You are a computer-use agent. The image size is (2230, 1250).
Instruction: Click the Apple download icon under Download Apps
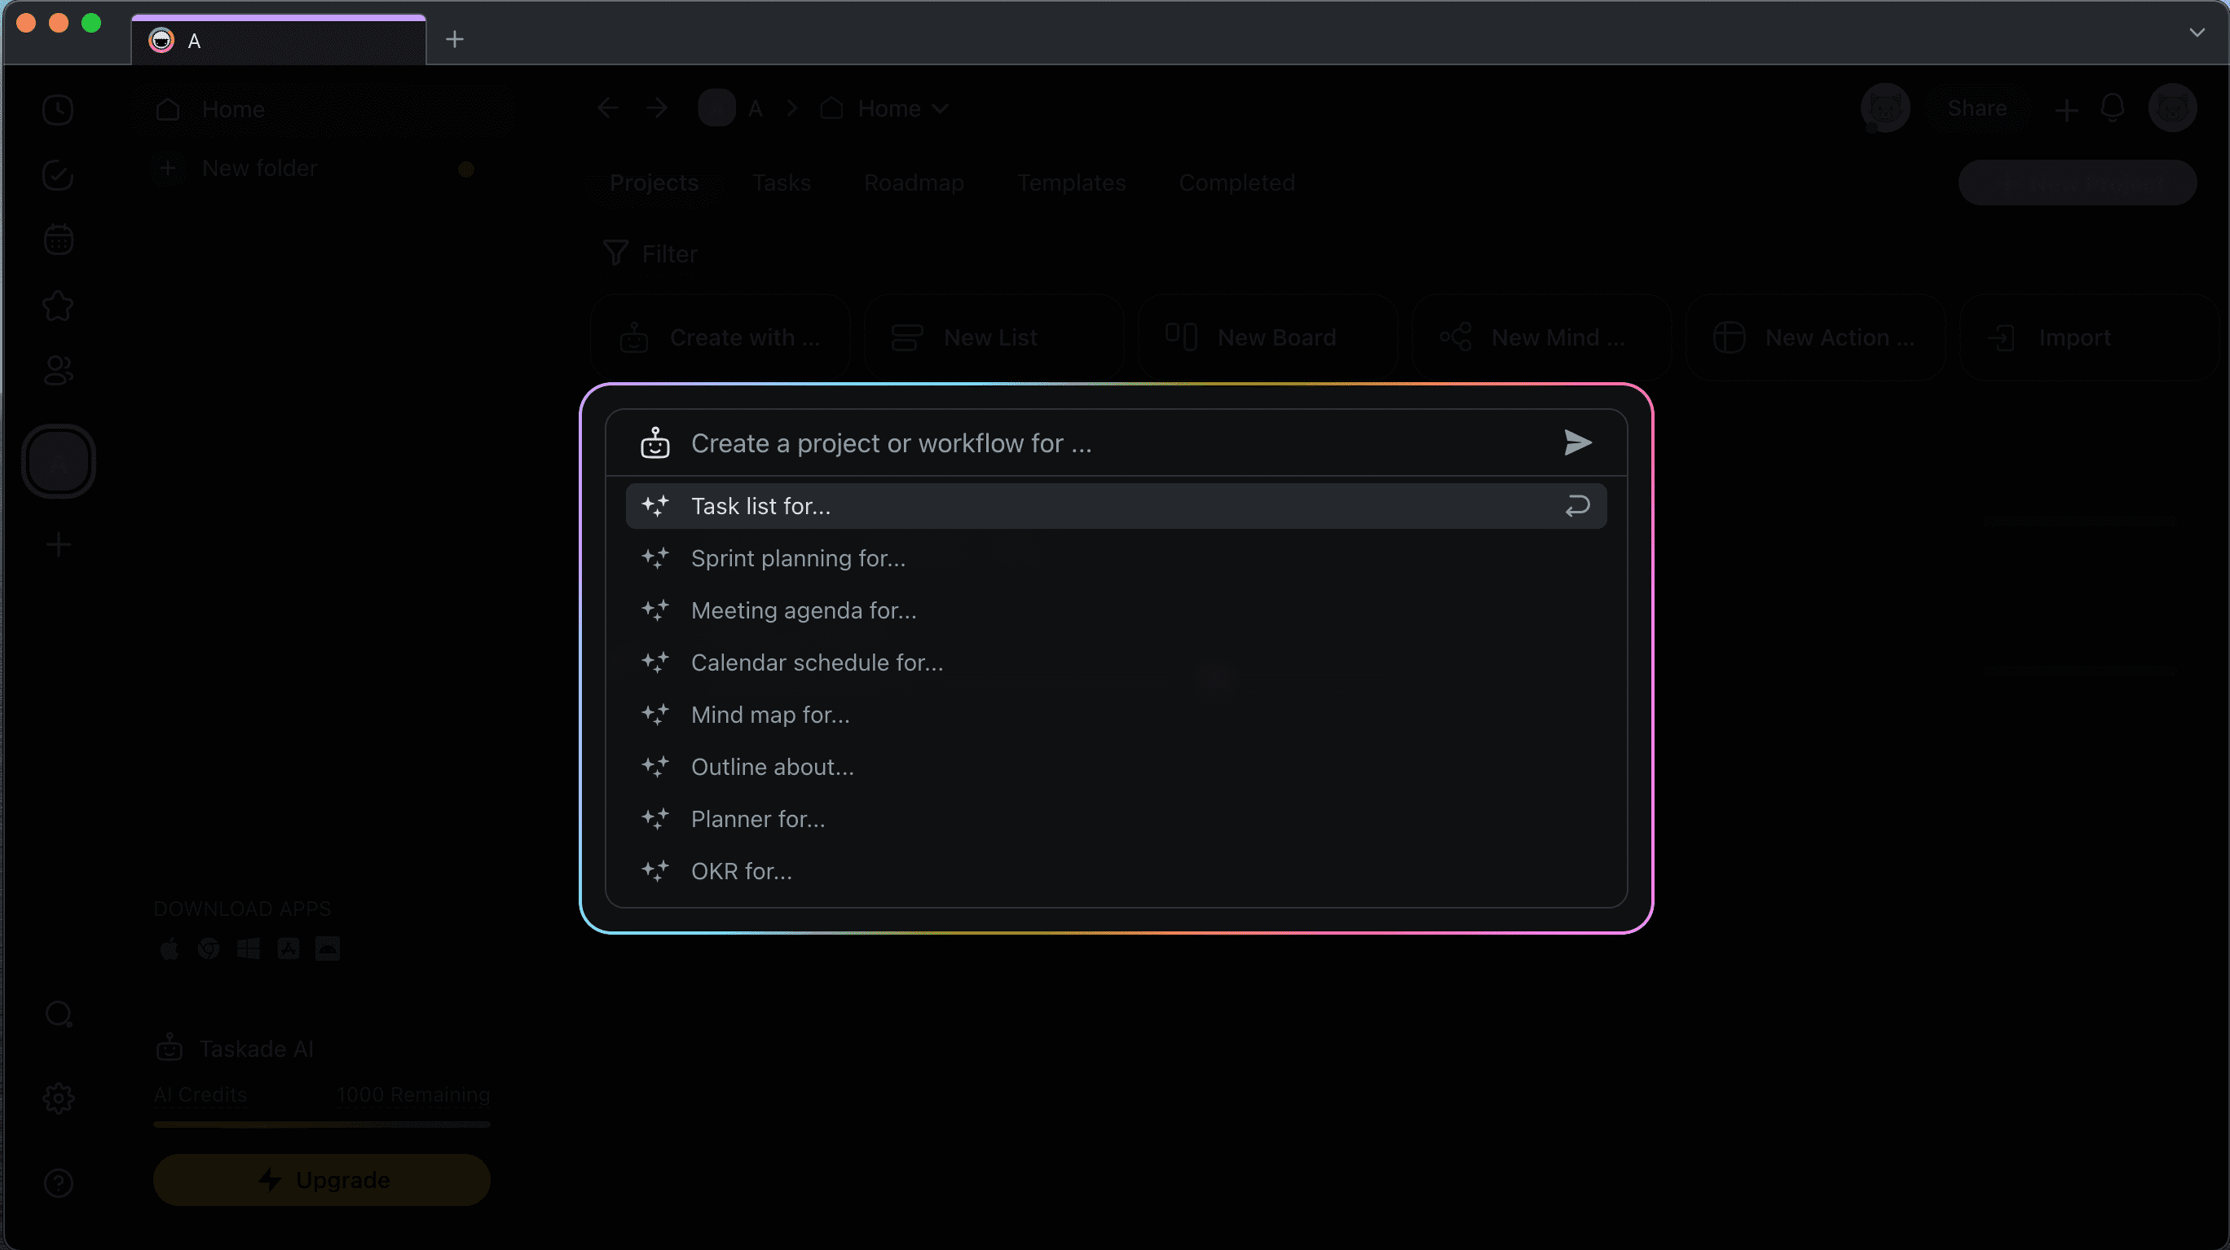(169, 948)
